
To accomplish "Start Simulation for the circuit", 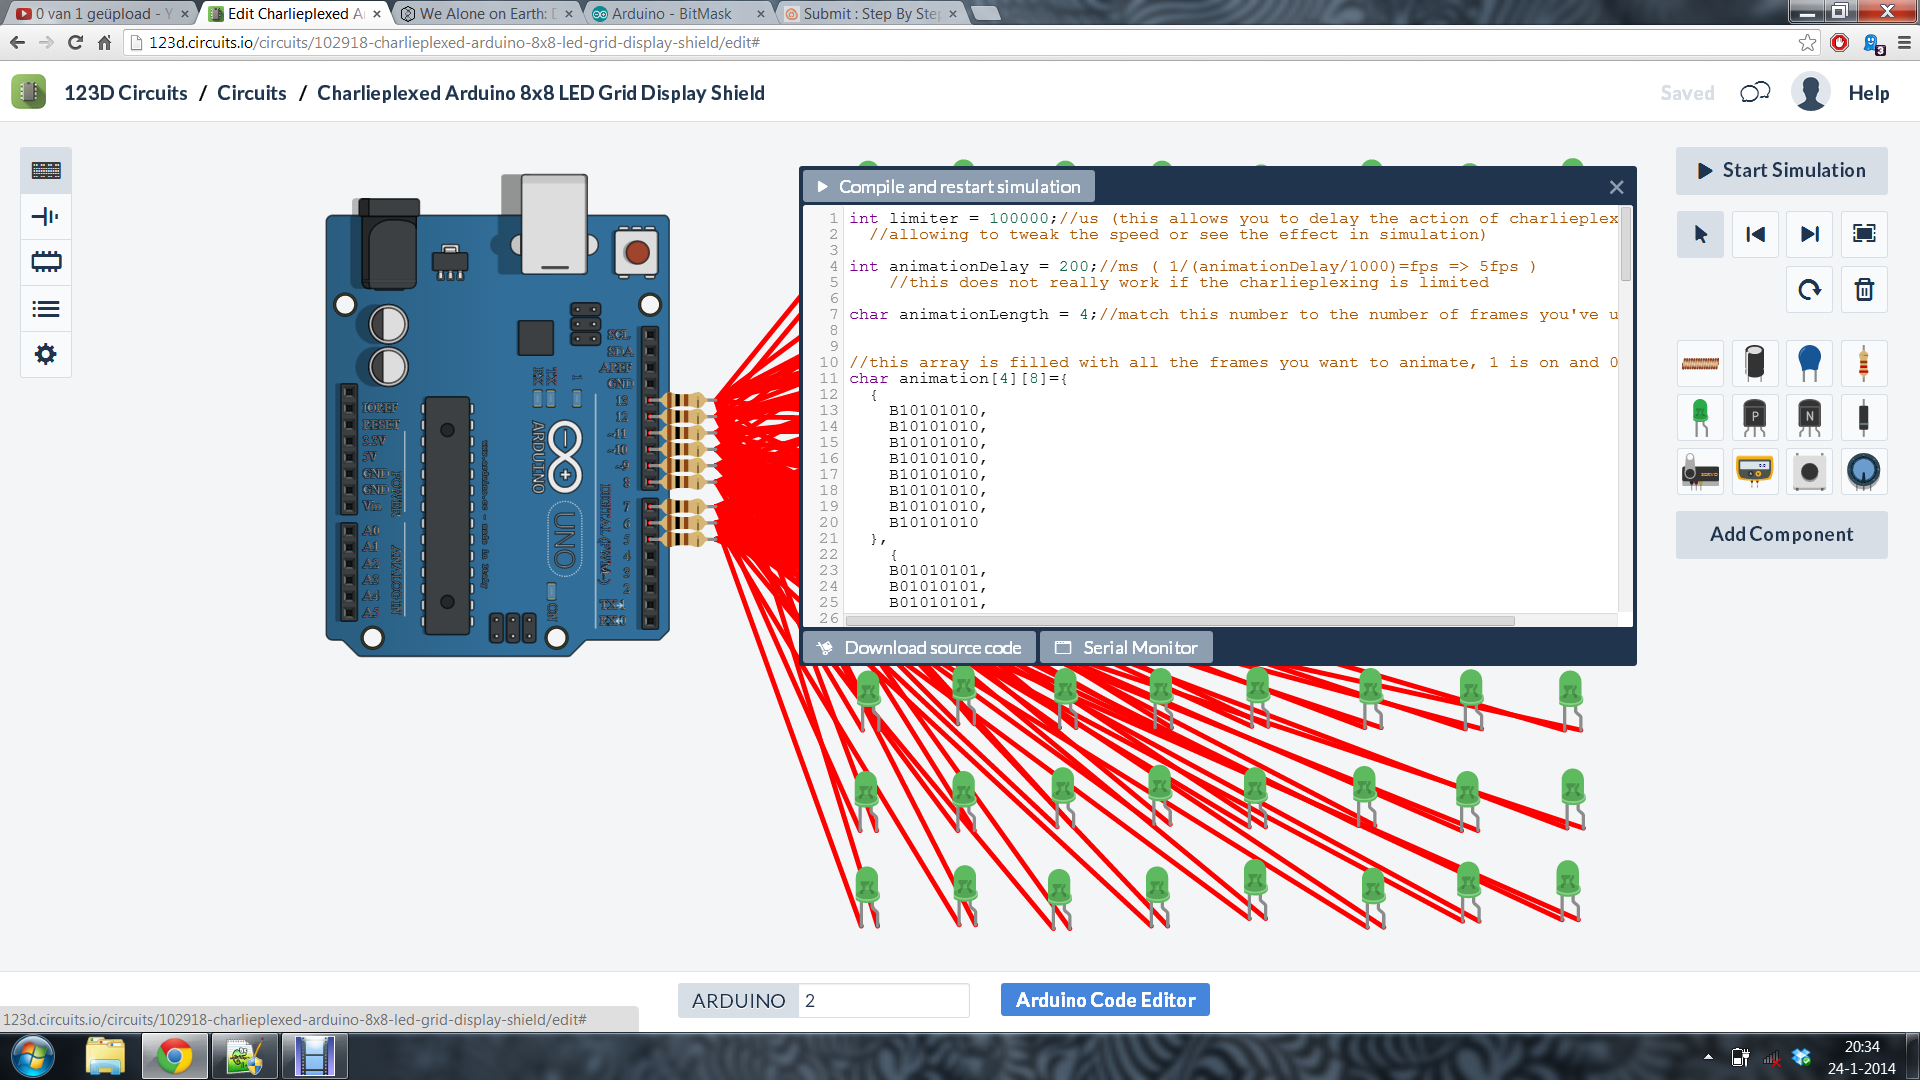I will point(1781,170).
